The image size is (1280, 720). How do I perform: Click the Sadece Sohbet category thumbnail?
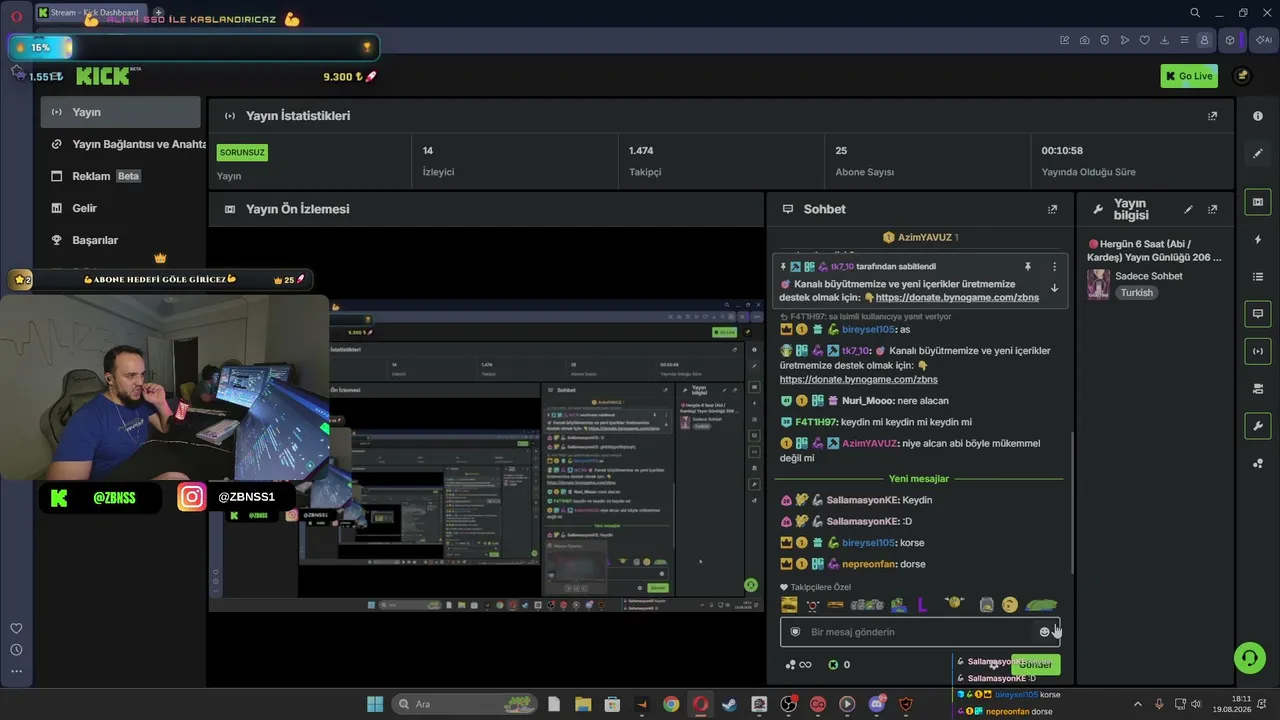(1098, 284)
